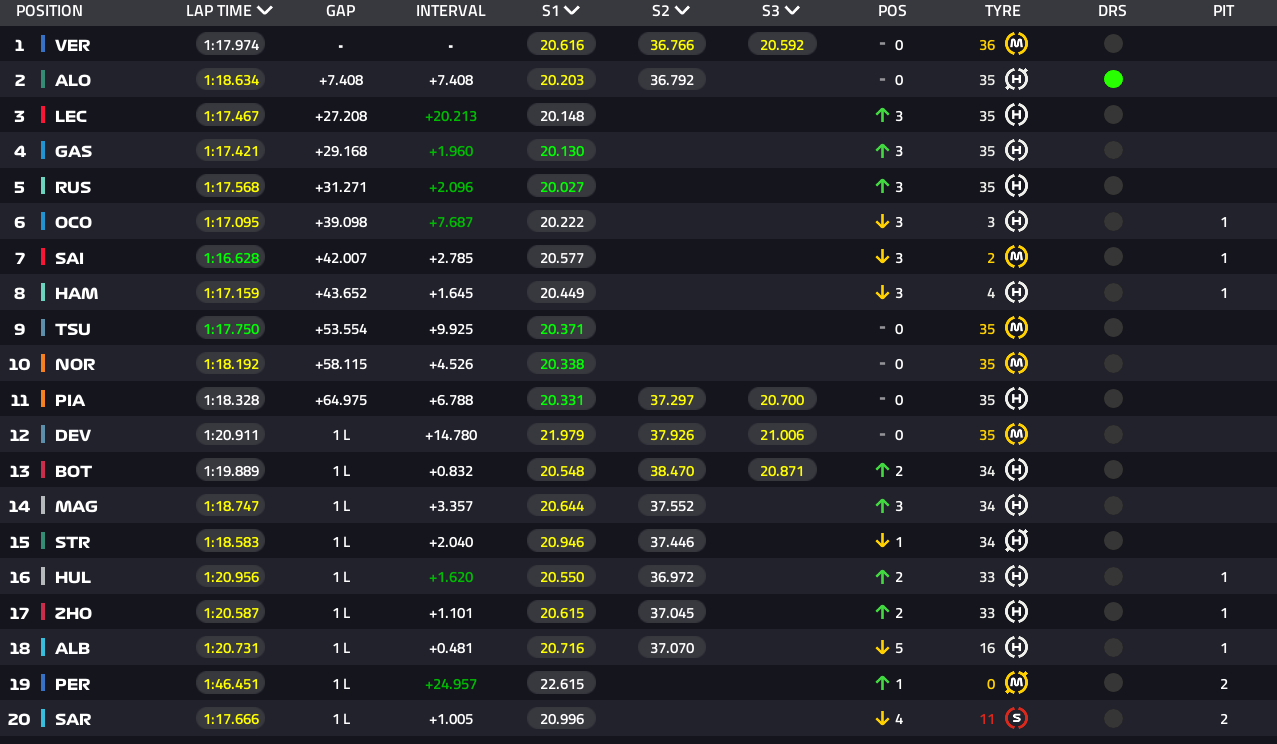Select driver NOR in position 10
This screenshot has height=744, width=1277.
[x=75, y=365]
